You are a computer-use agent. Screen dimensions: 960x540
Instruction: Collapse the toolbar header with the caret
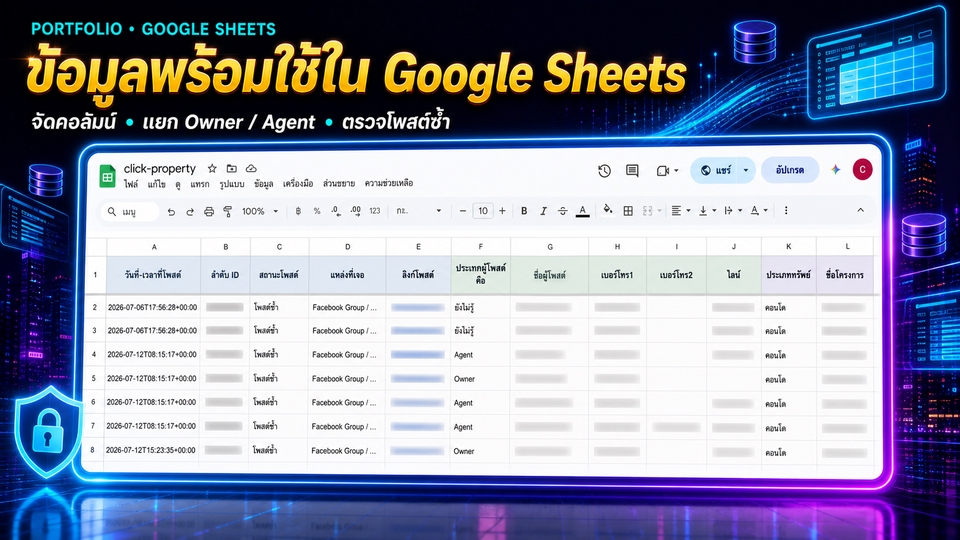pos(860,210)
